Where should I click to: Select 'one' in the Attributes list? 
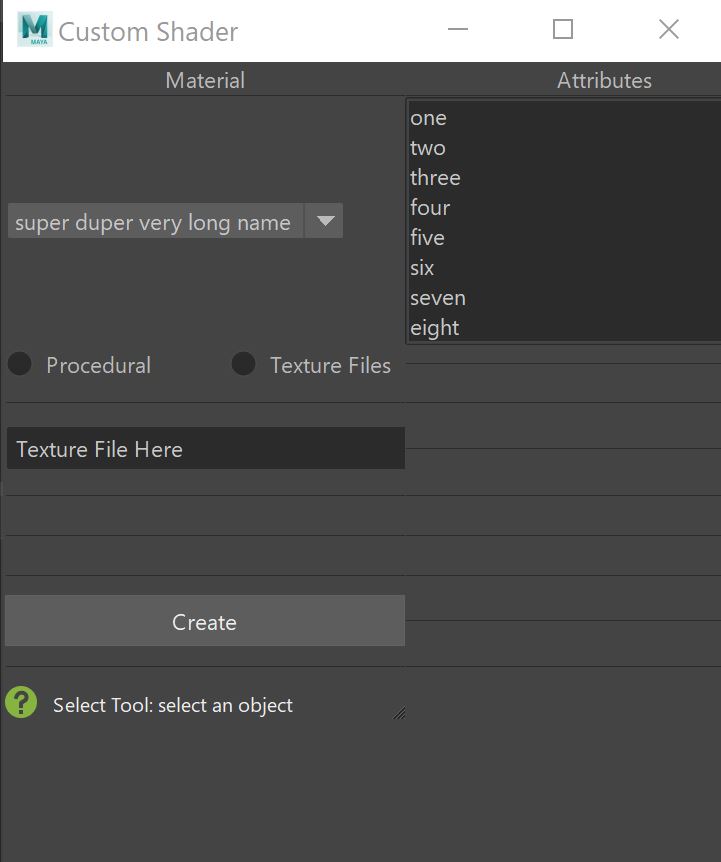(x=428, y=118)
